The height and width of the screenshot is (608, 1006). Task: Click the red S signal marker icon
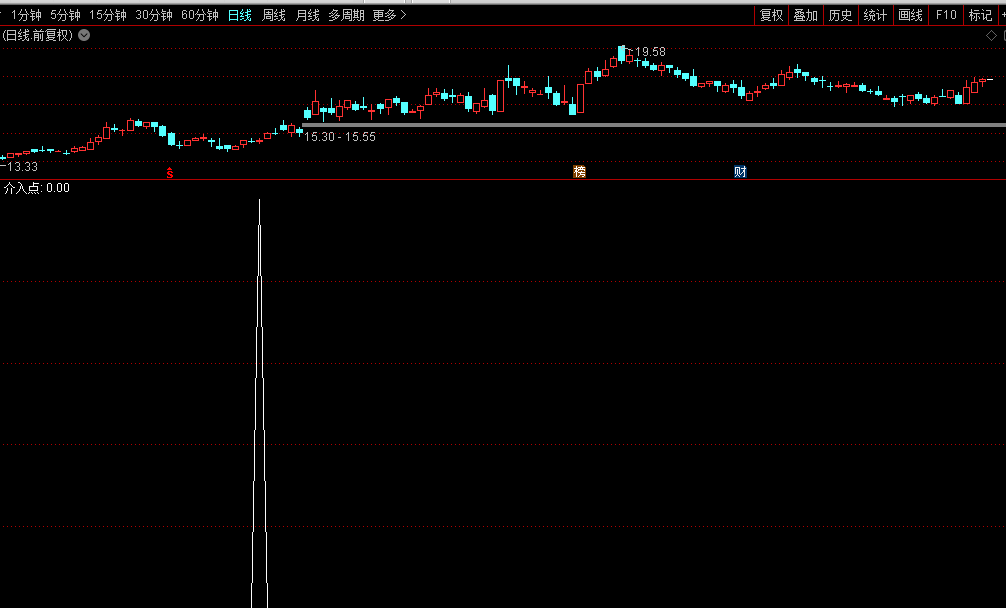point(170,172)
